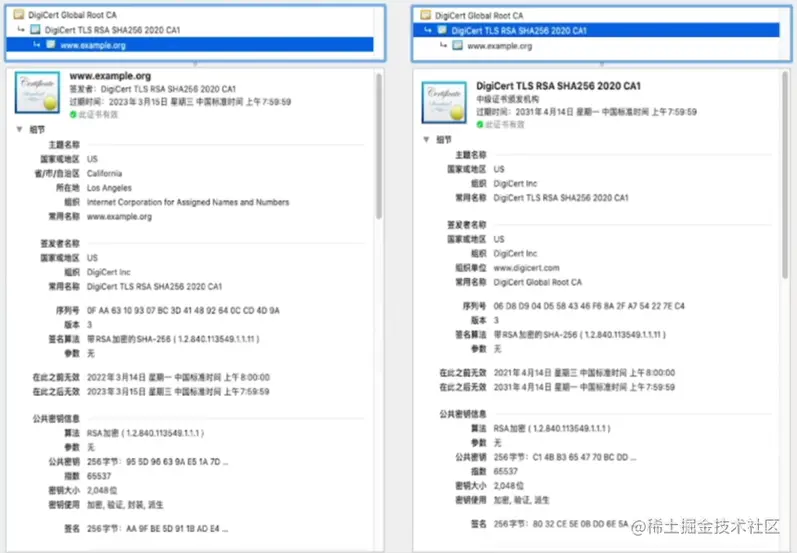797x553 pixels.
Task: Click large certificate image for www.example.org
Action: [x=37, y=92]
